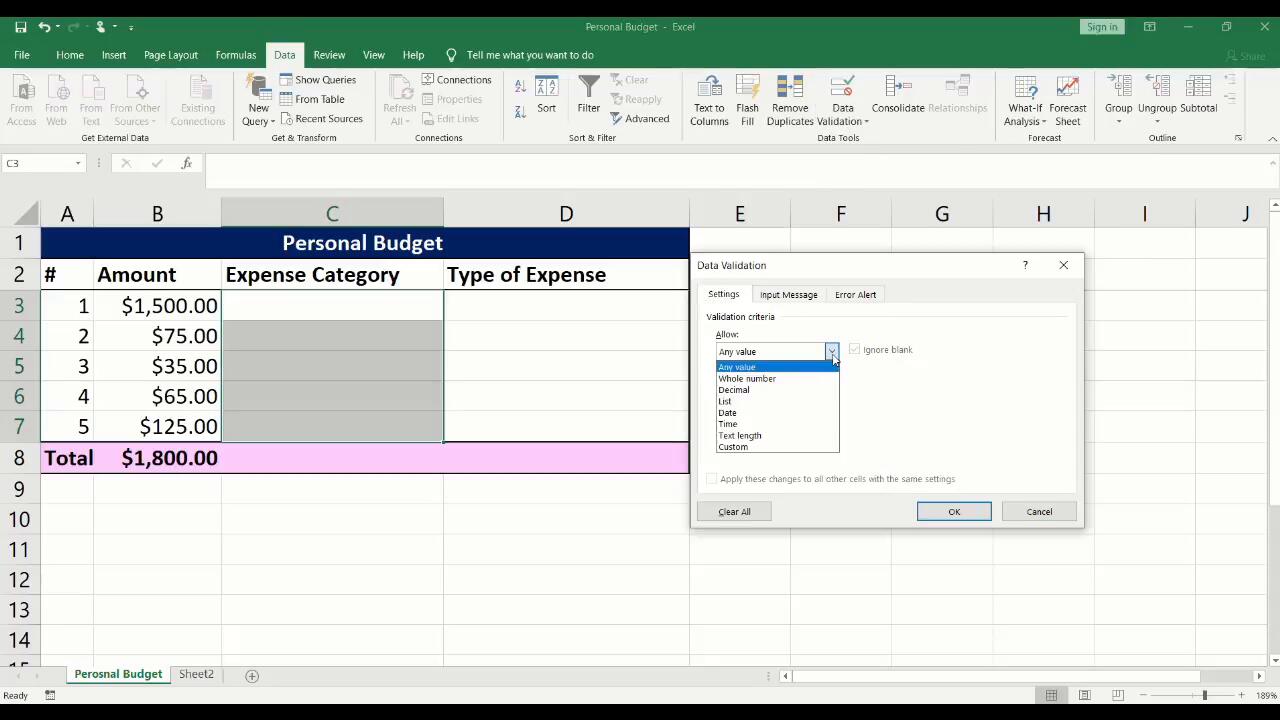Expand the What-If Analysis dropdown

(x=1025, y=110)
